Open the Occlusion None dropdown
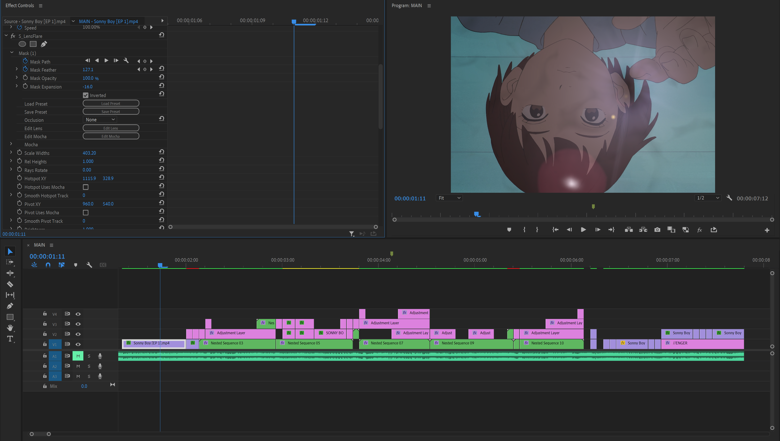 [x=100, y=120]
